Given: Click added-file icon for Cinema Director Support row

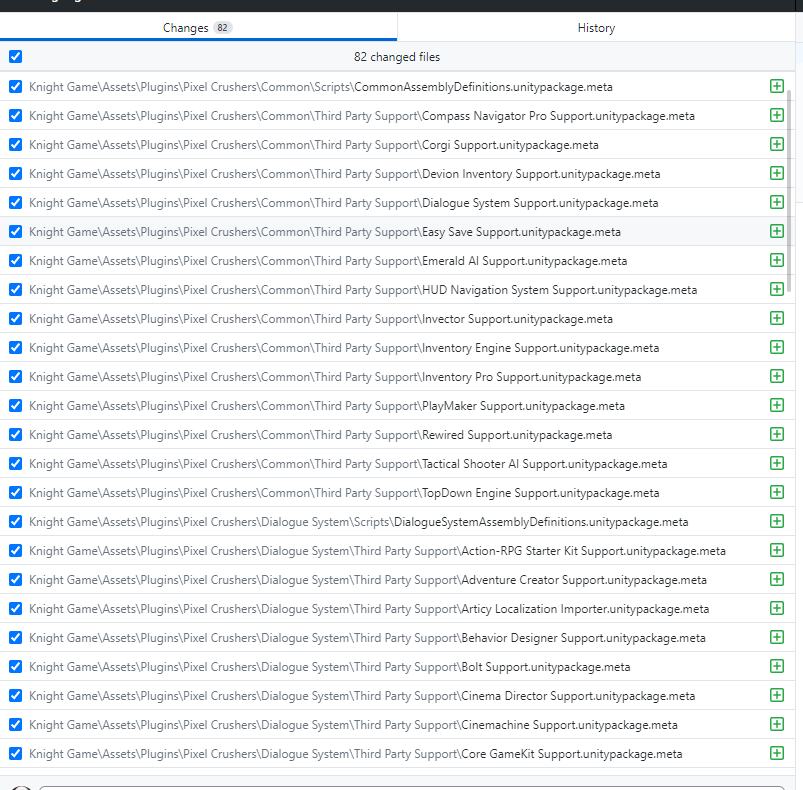Looking at the screenshot, I should pos(777,695).
